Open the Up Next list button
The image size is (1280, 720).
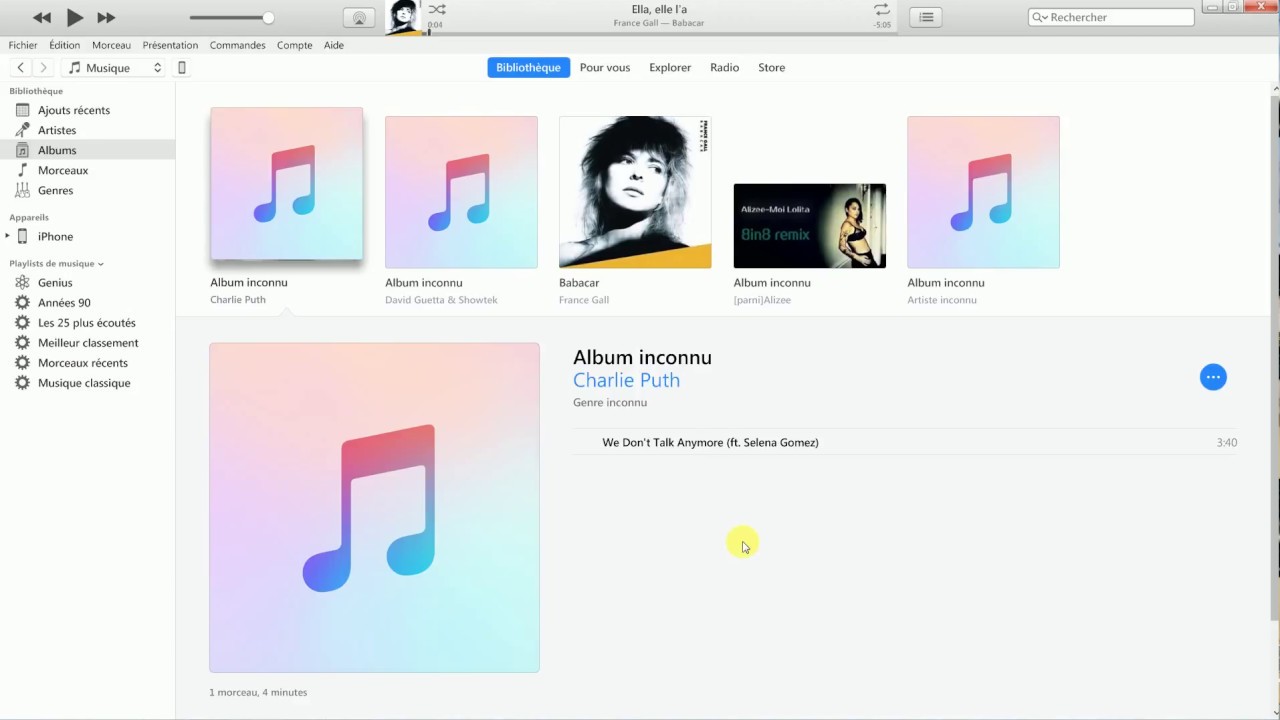[926, 17]
